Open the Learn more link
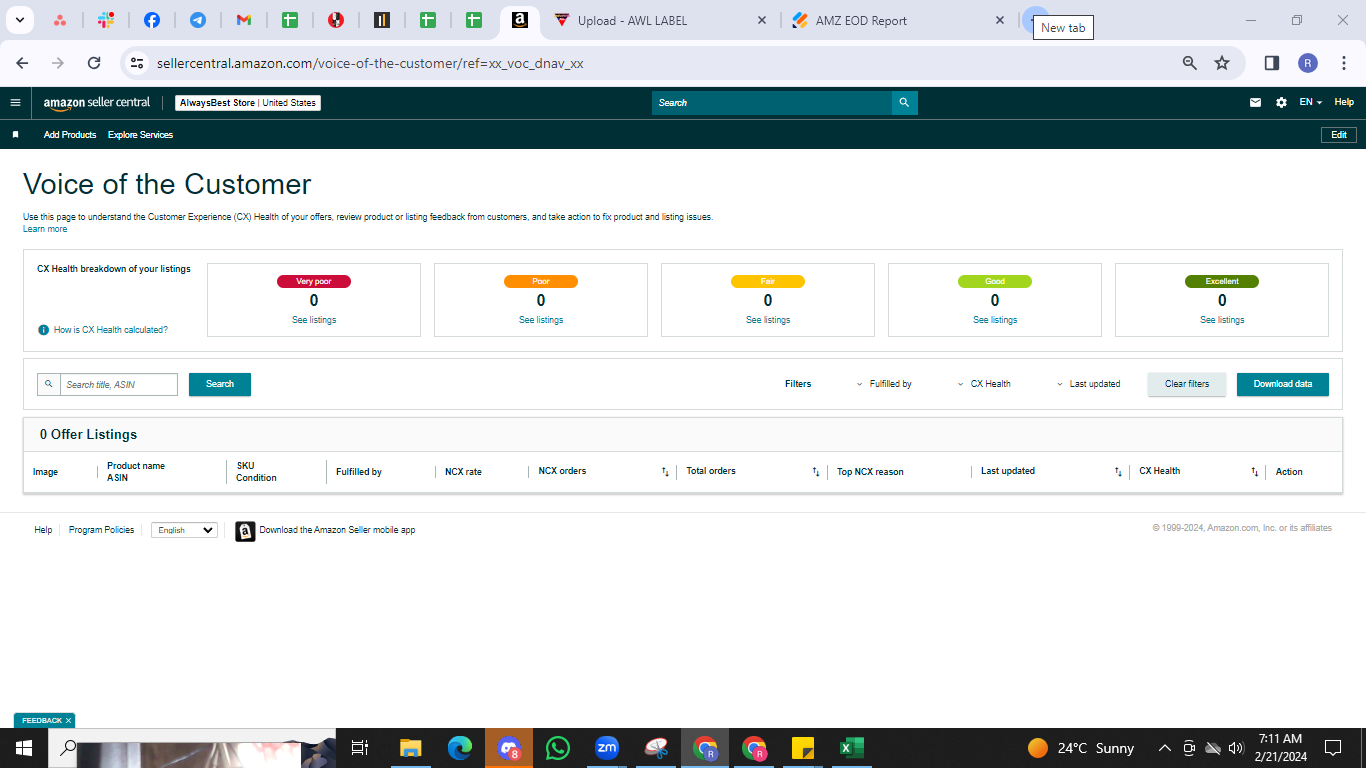The width and height of the screenshot is (1366, 768). point(45,229)
